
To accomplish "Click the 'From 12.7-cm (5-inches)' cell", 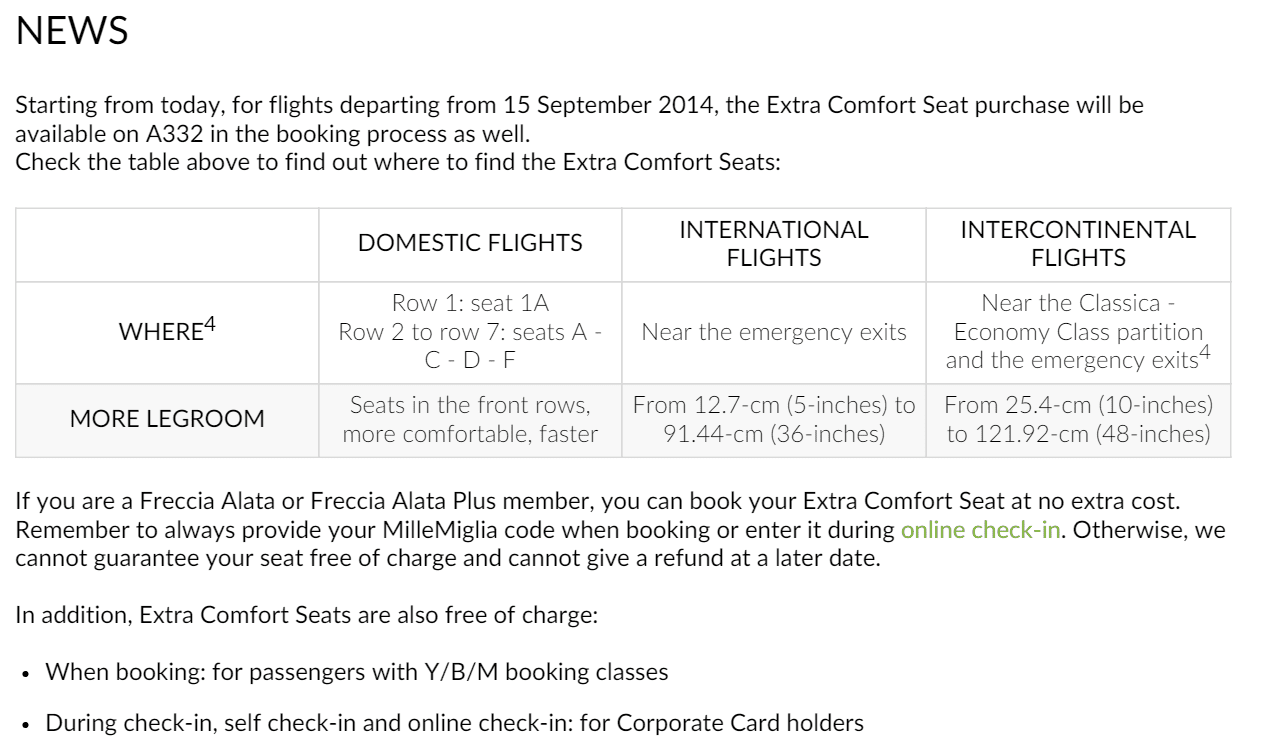I will point(774,419).
